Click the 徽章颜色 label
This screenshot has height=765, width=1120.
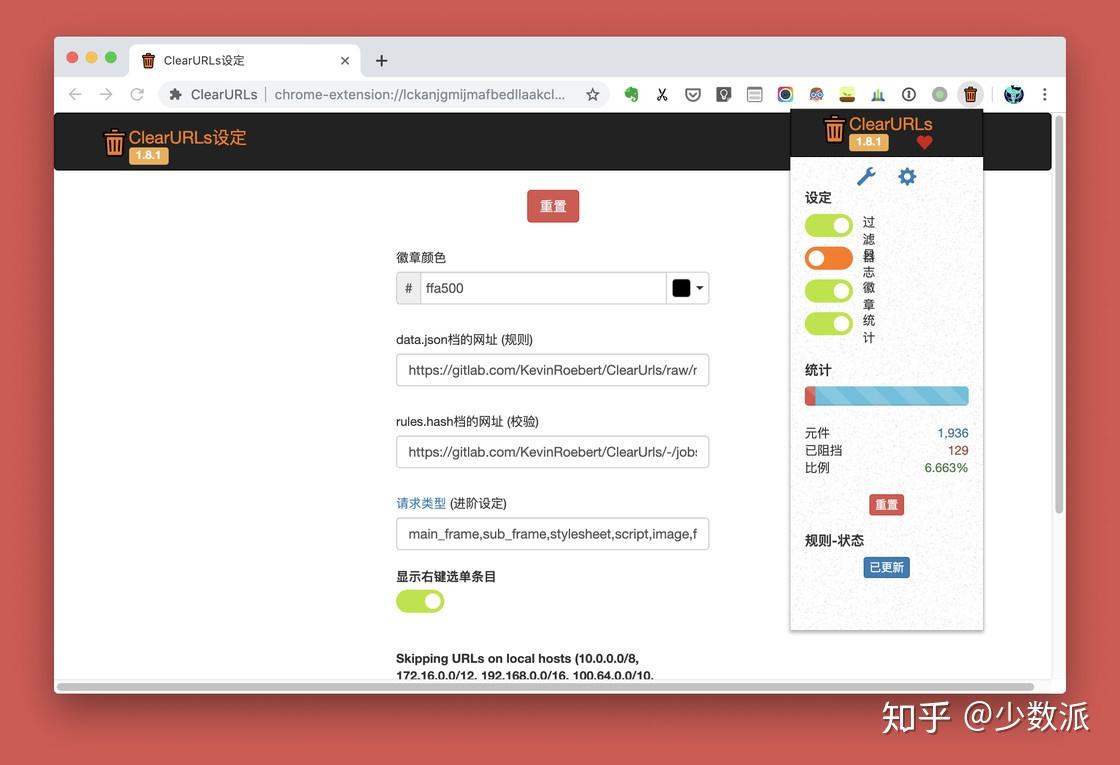[x=421, y=258]
